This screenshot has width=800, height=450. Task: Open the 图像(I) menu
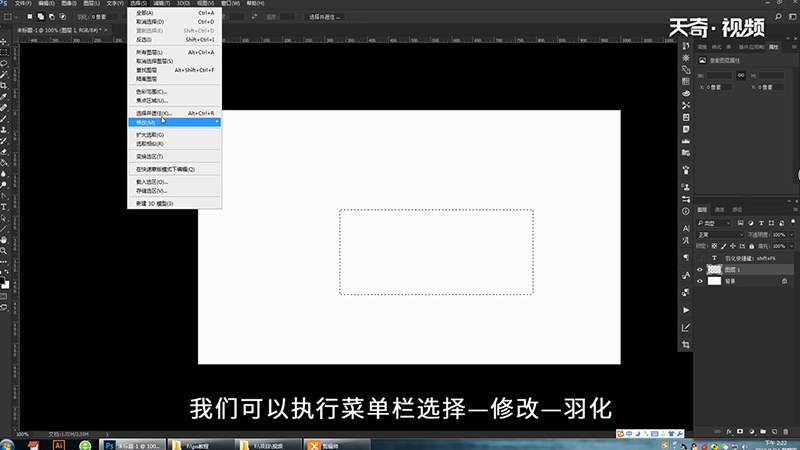(68, 3)
